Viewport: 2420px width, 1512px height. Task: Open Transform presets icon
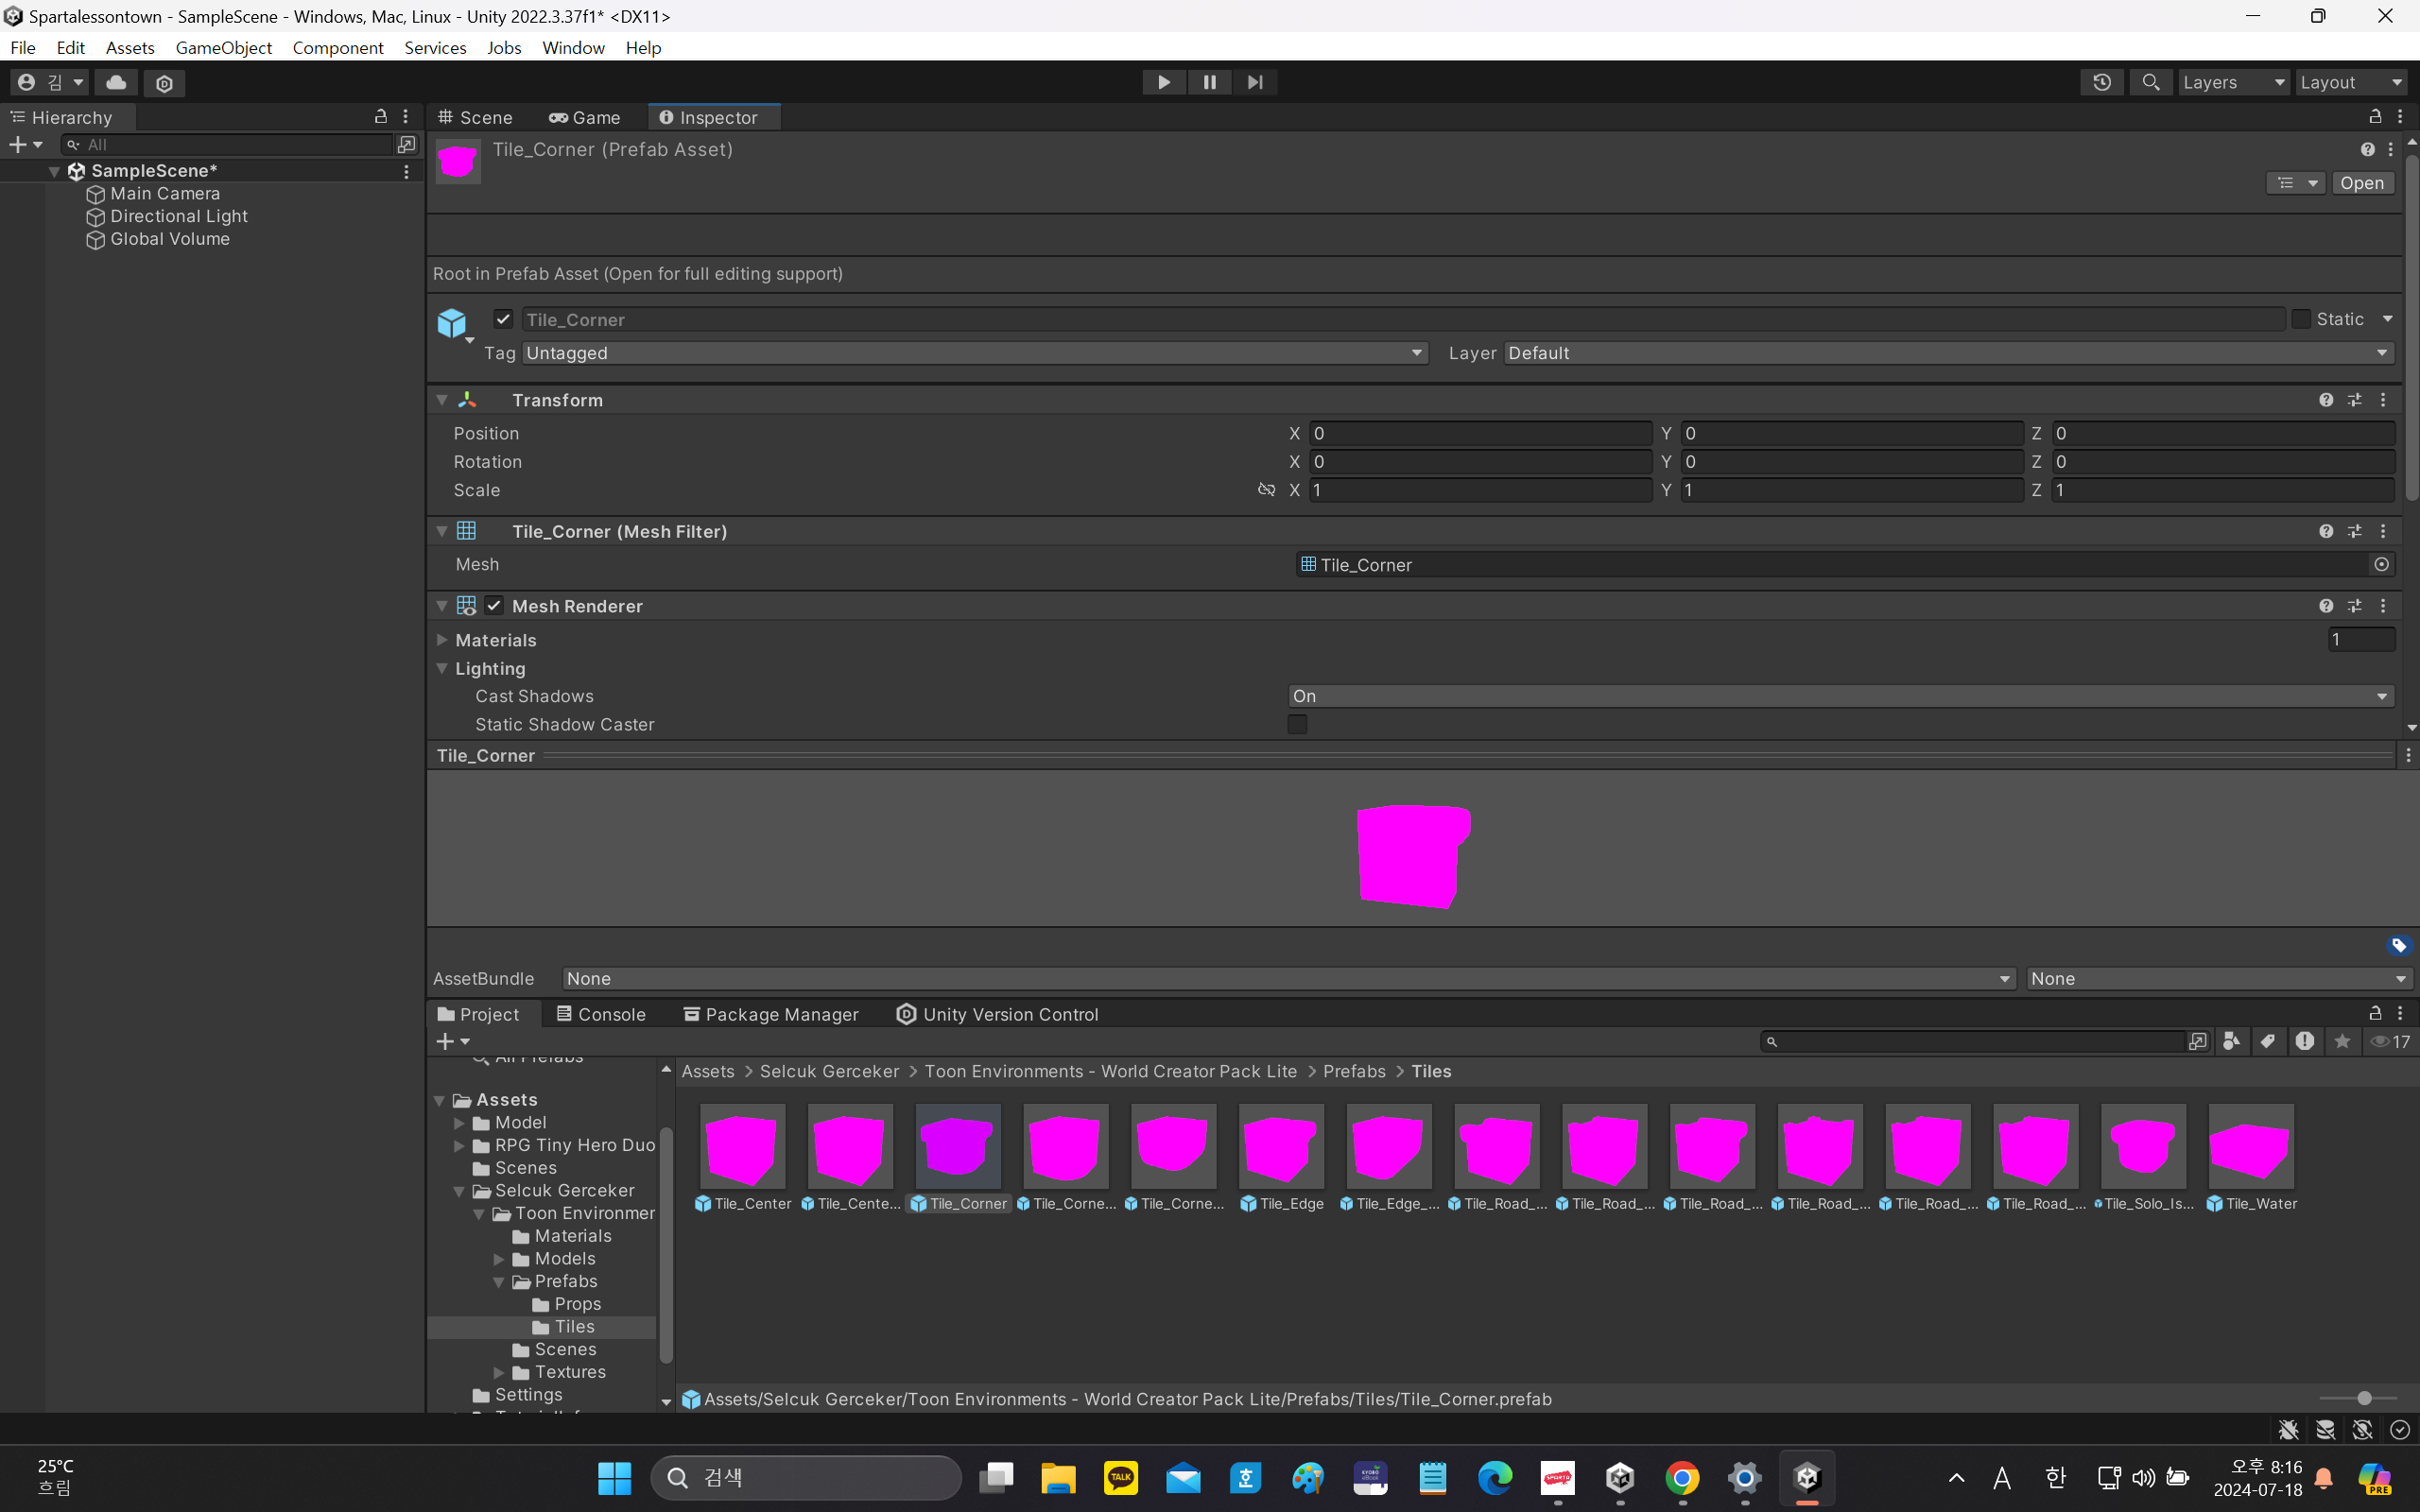[x=2355, y=400]
